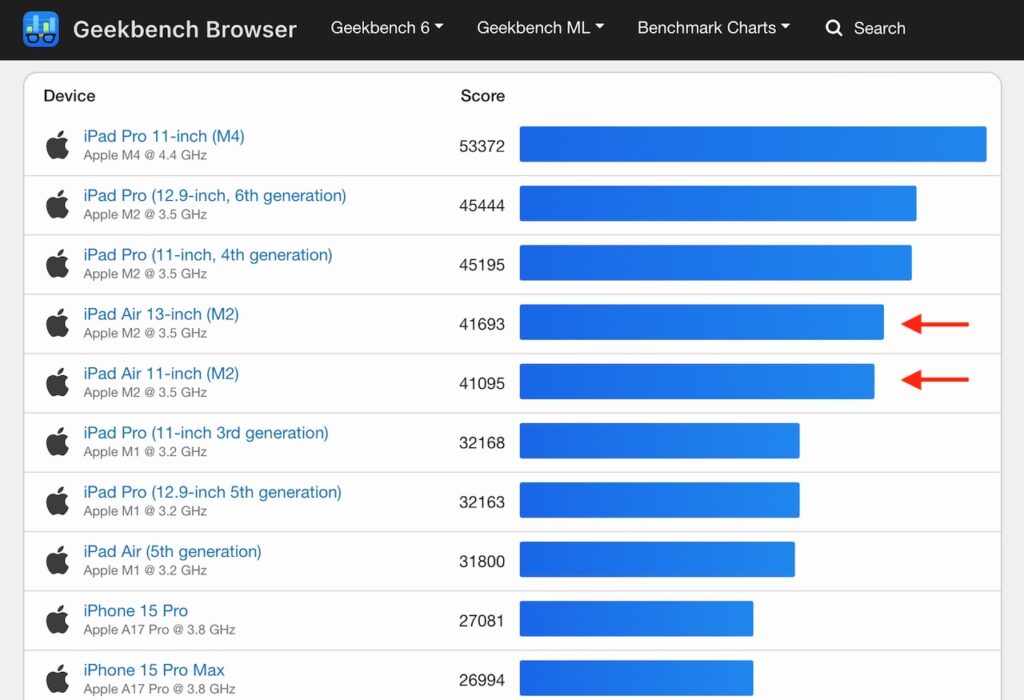Click 'Apple A17 Pro @ 3.8 GHz' under iPhone 15 Pro
Screen dimensions: 1024x700
159,630
